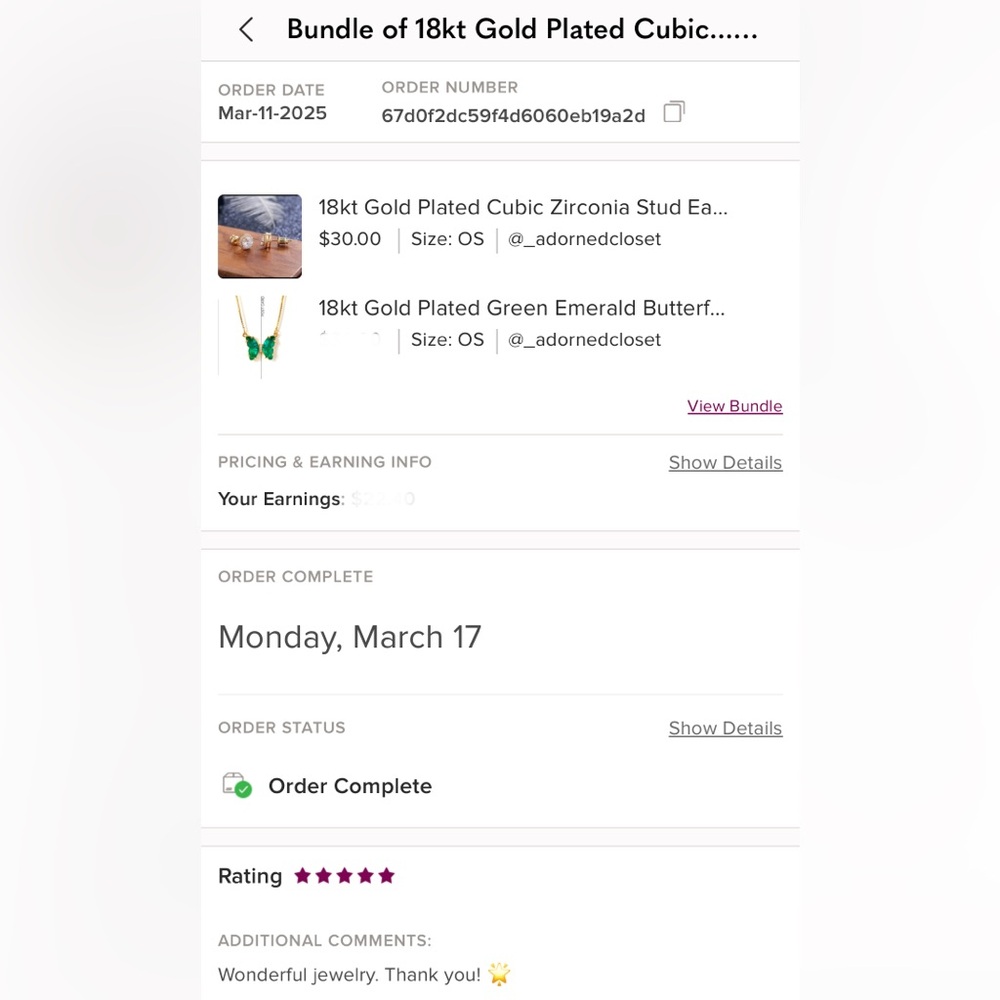Viewport: 1000px width, 1000px height.
Task: Click the Your Earnings amount
Action: point(383,498)
